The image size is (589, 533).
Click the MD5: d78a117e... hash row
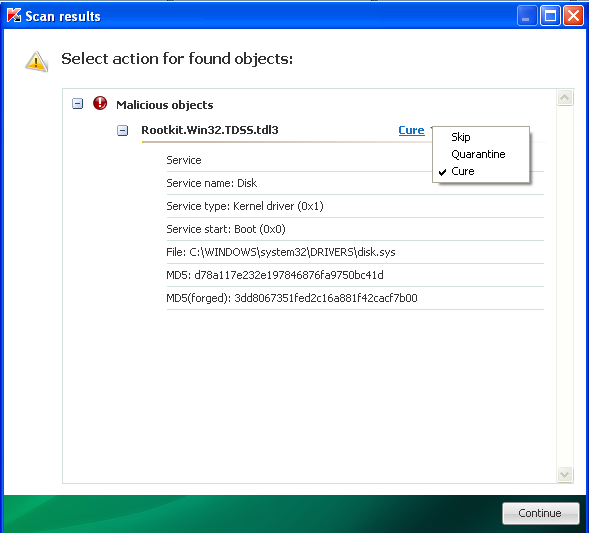tap(355, 275)
